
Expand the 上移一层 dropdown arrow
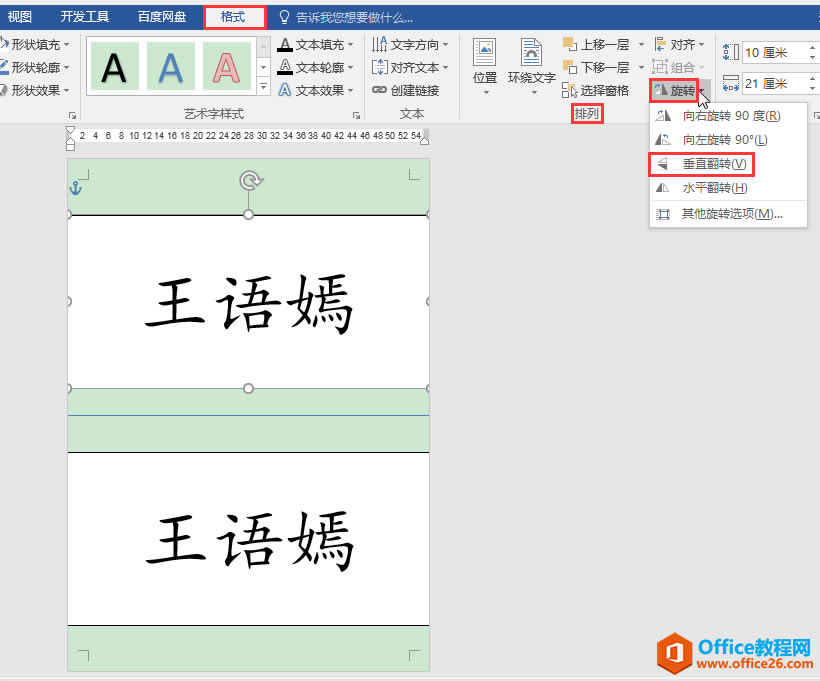click(641, 44)
